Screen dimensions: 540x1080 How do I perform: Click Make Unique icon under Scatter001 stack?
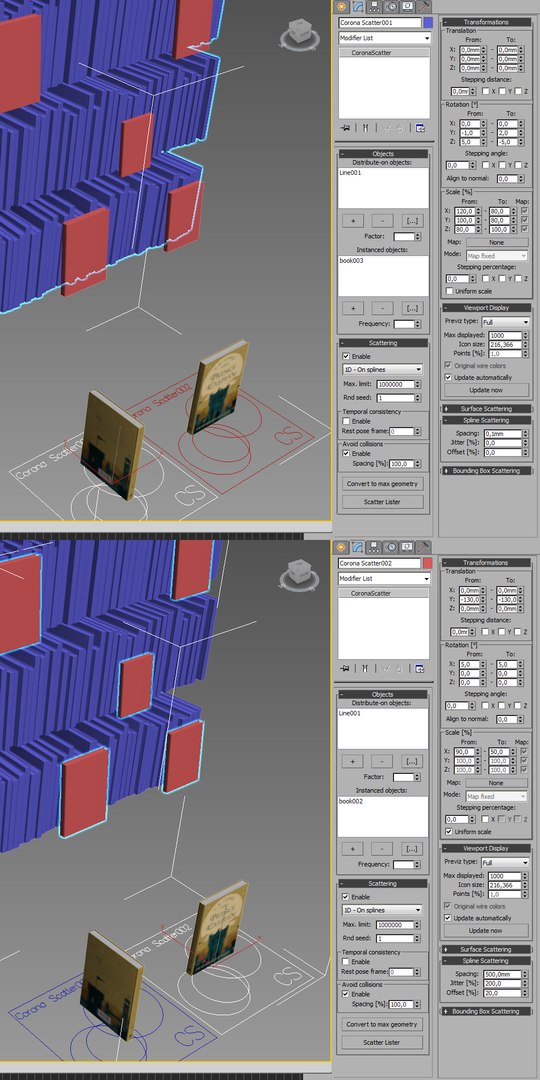pos(386,128)
